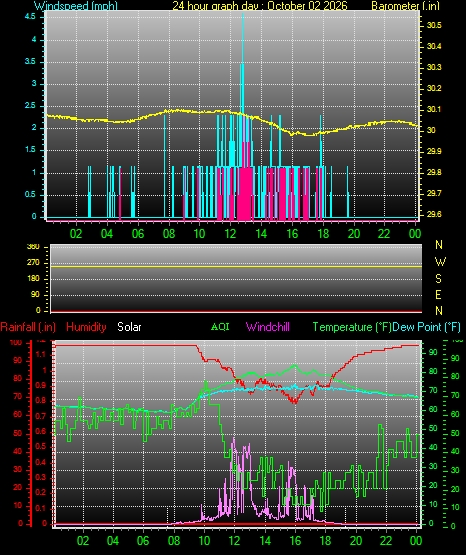The height and width of the screenshot is (555, 466).
Task: Select the AQI legend label
Action: point(220,327)
